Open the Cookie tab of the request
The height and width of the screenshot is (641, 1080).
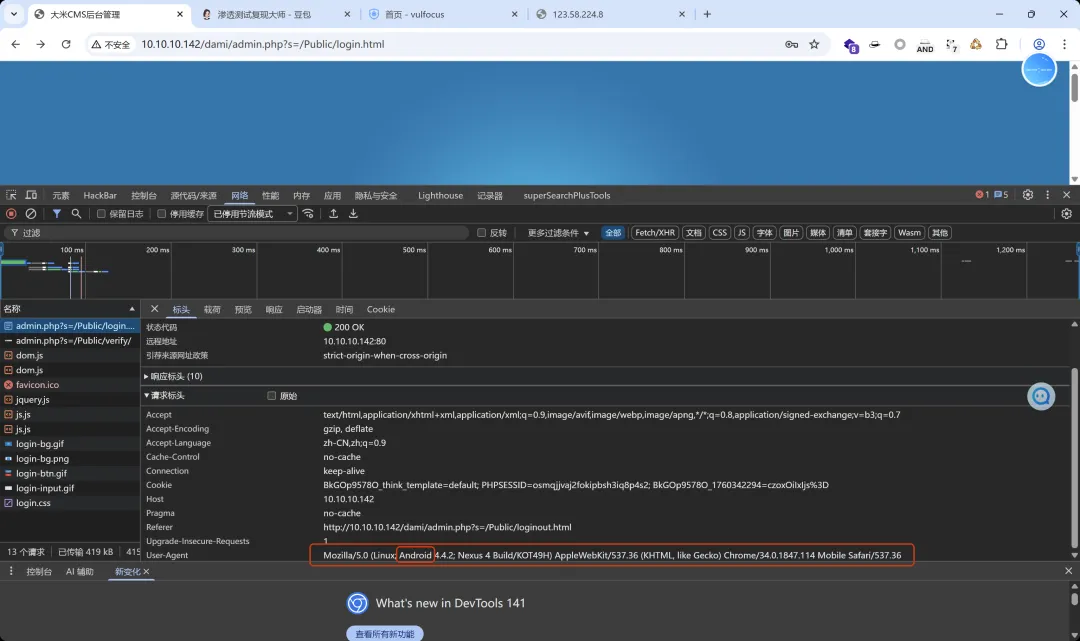380,309
